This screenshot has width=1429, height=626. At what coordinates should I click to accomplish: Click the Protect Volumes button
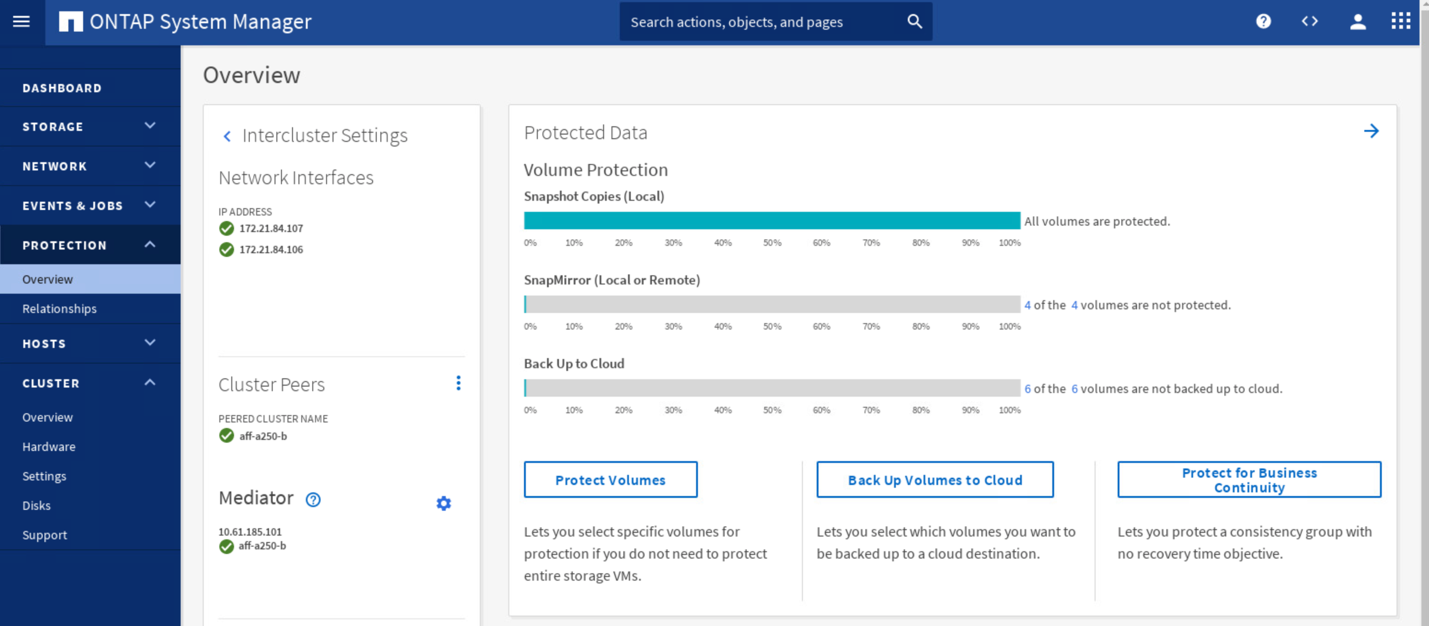pos(610,480)
